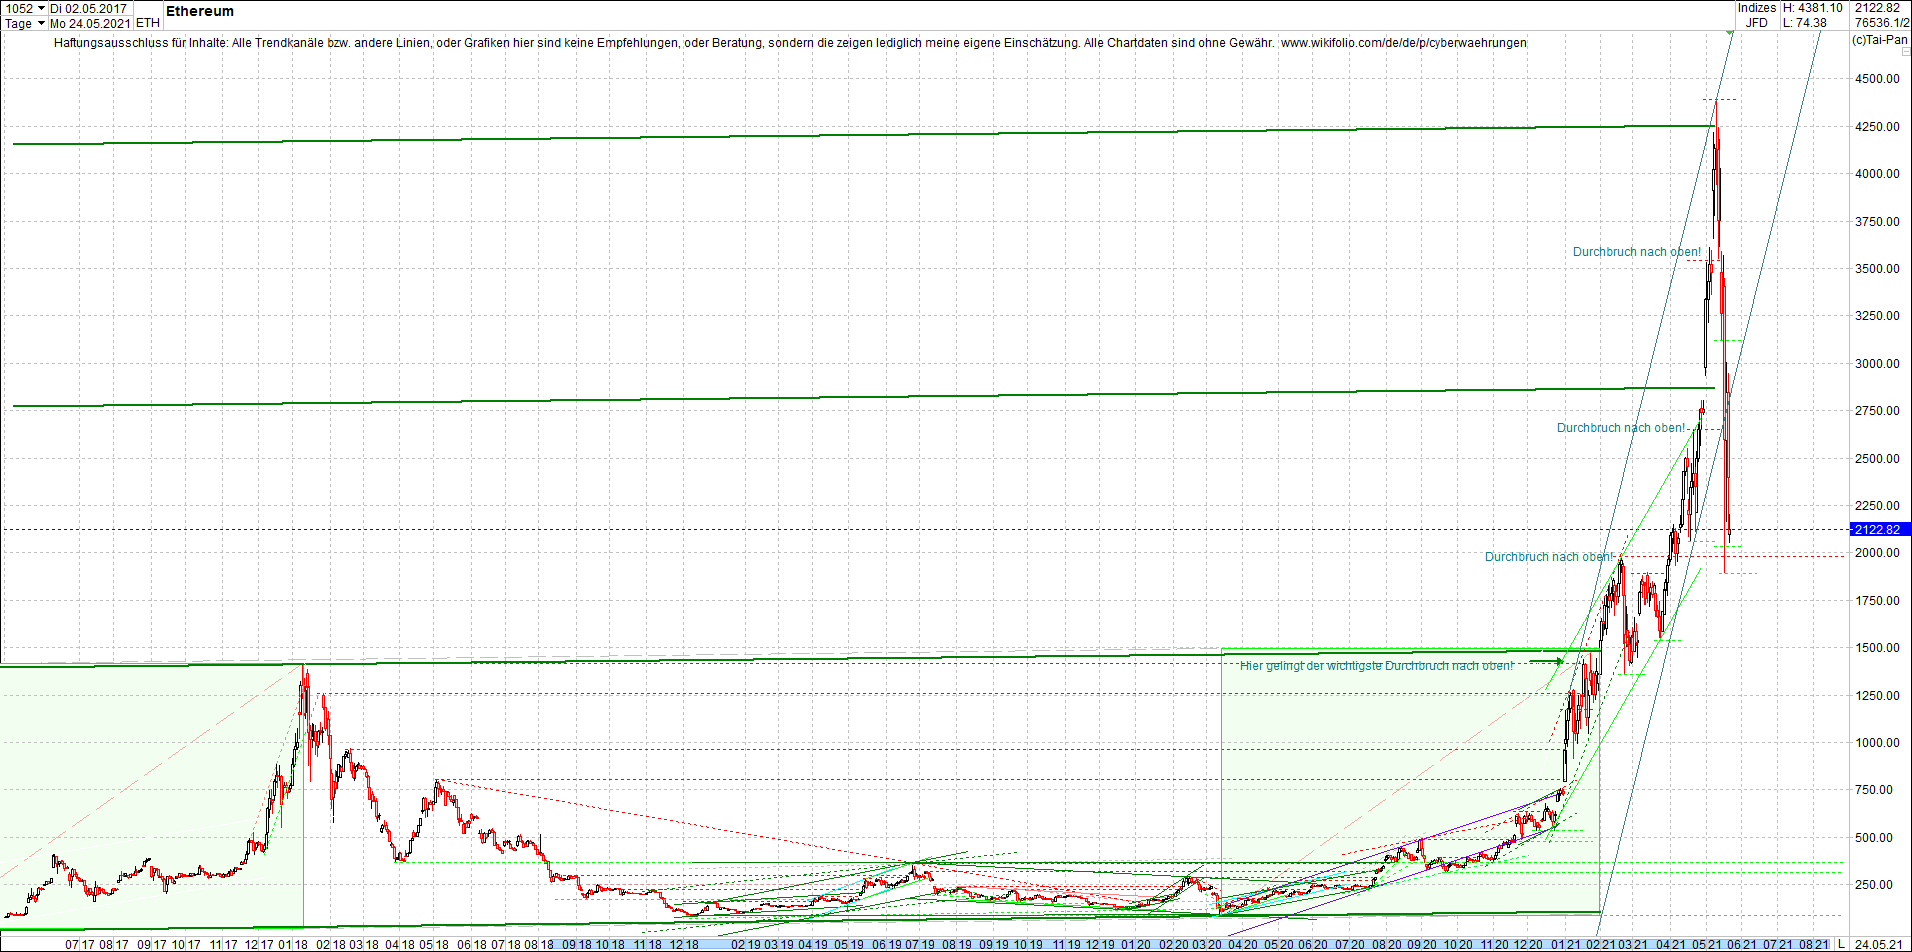
Task: Click the L scale button on time axis
Action: click(x=1841, y=944)
